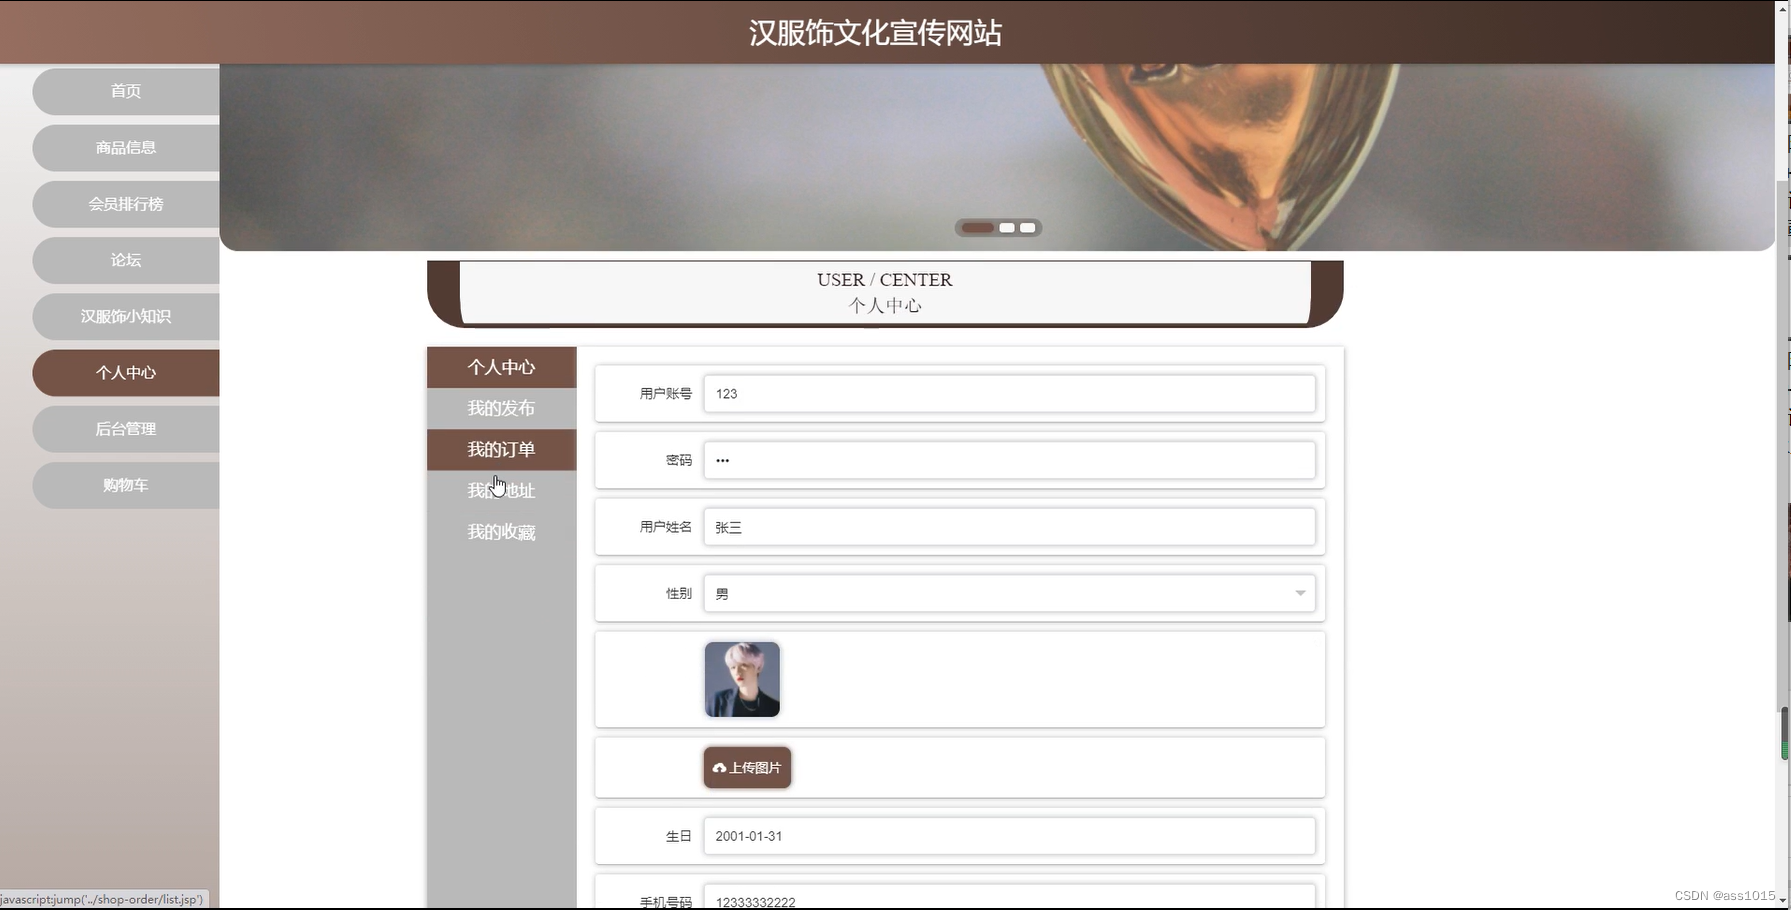Switch to 我的订单 tab

click(x=501, y=449)
